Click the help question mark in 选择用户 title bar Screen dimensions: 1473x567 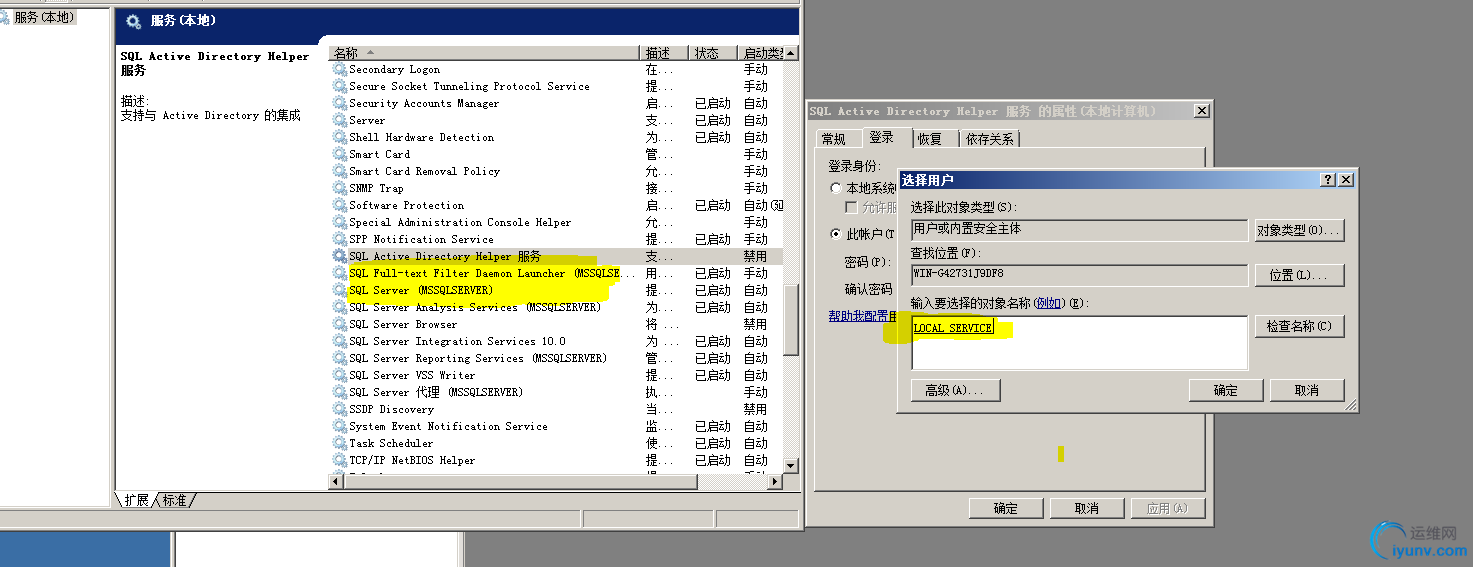(1328, 180)
